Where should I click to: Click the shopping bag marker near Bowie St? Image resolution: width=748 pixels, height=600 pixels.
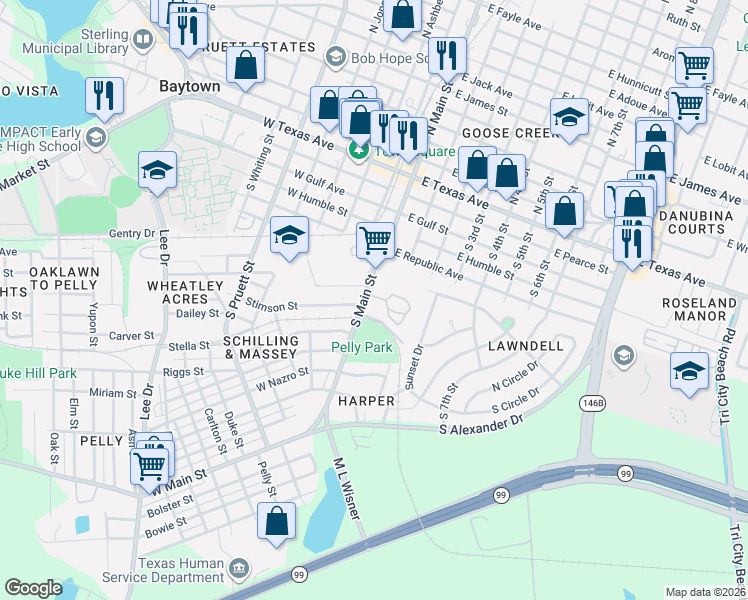(277, 522)
